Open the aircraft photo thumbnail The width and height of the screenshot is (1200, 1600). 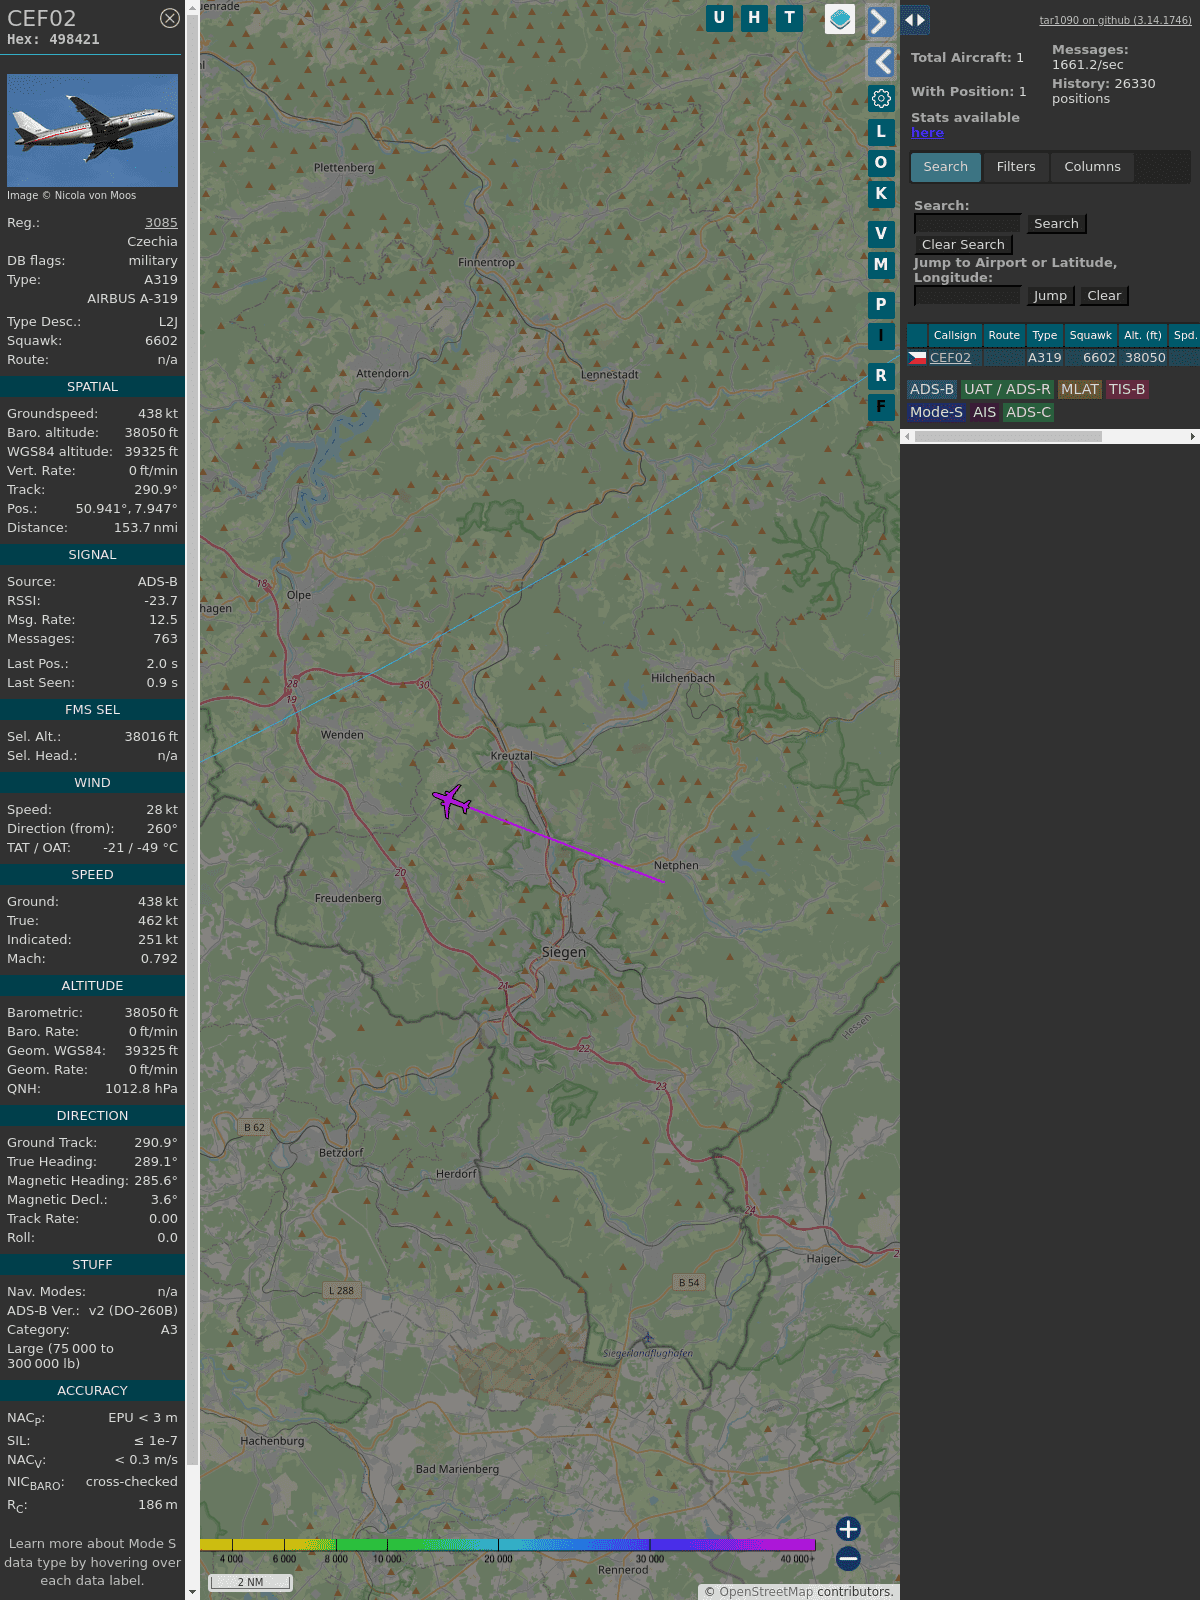pyautogui.click(x=92, y=130)
